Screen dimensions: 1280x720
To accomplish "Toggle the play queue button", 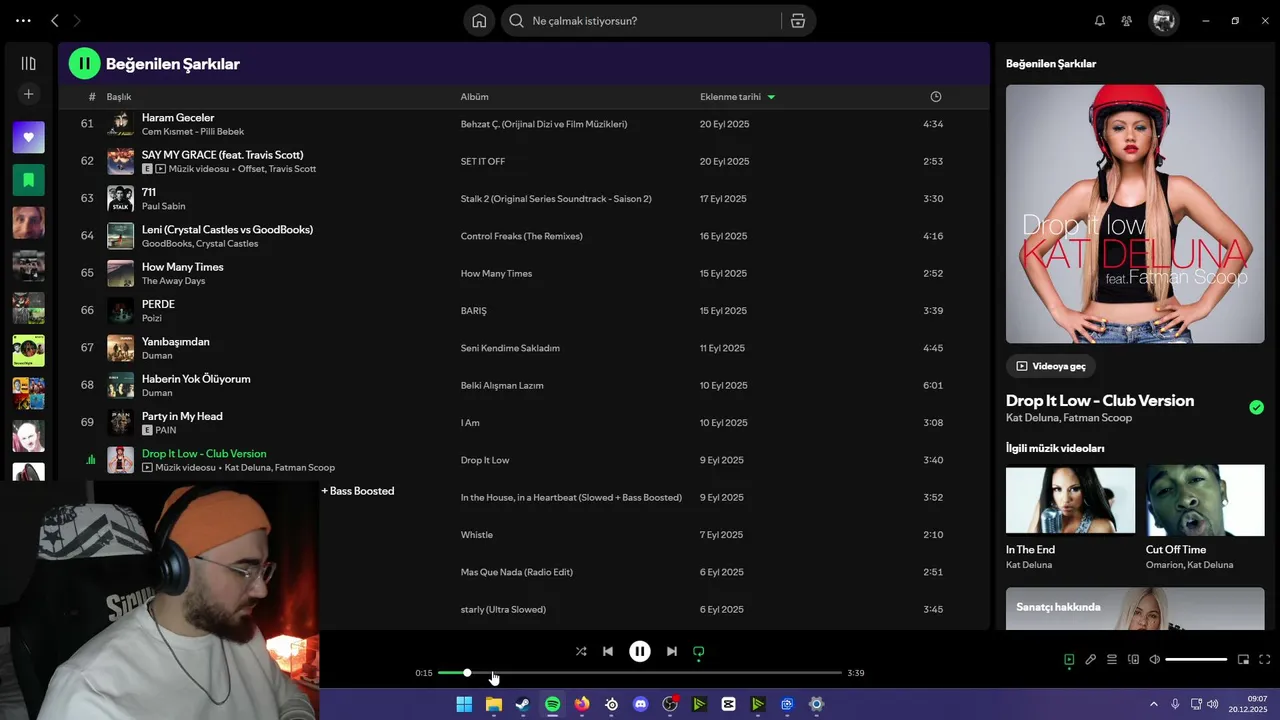I will point(1112,659).
